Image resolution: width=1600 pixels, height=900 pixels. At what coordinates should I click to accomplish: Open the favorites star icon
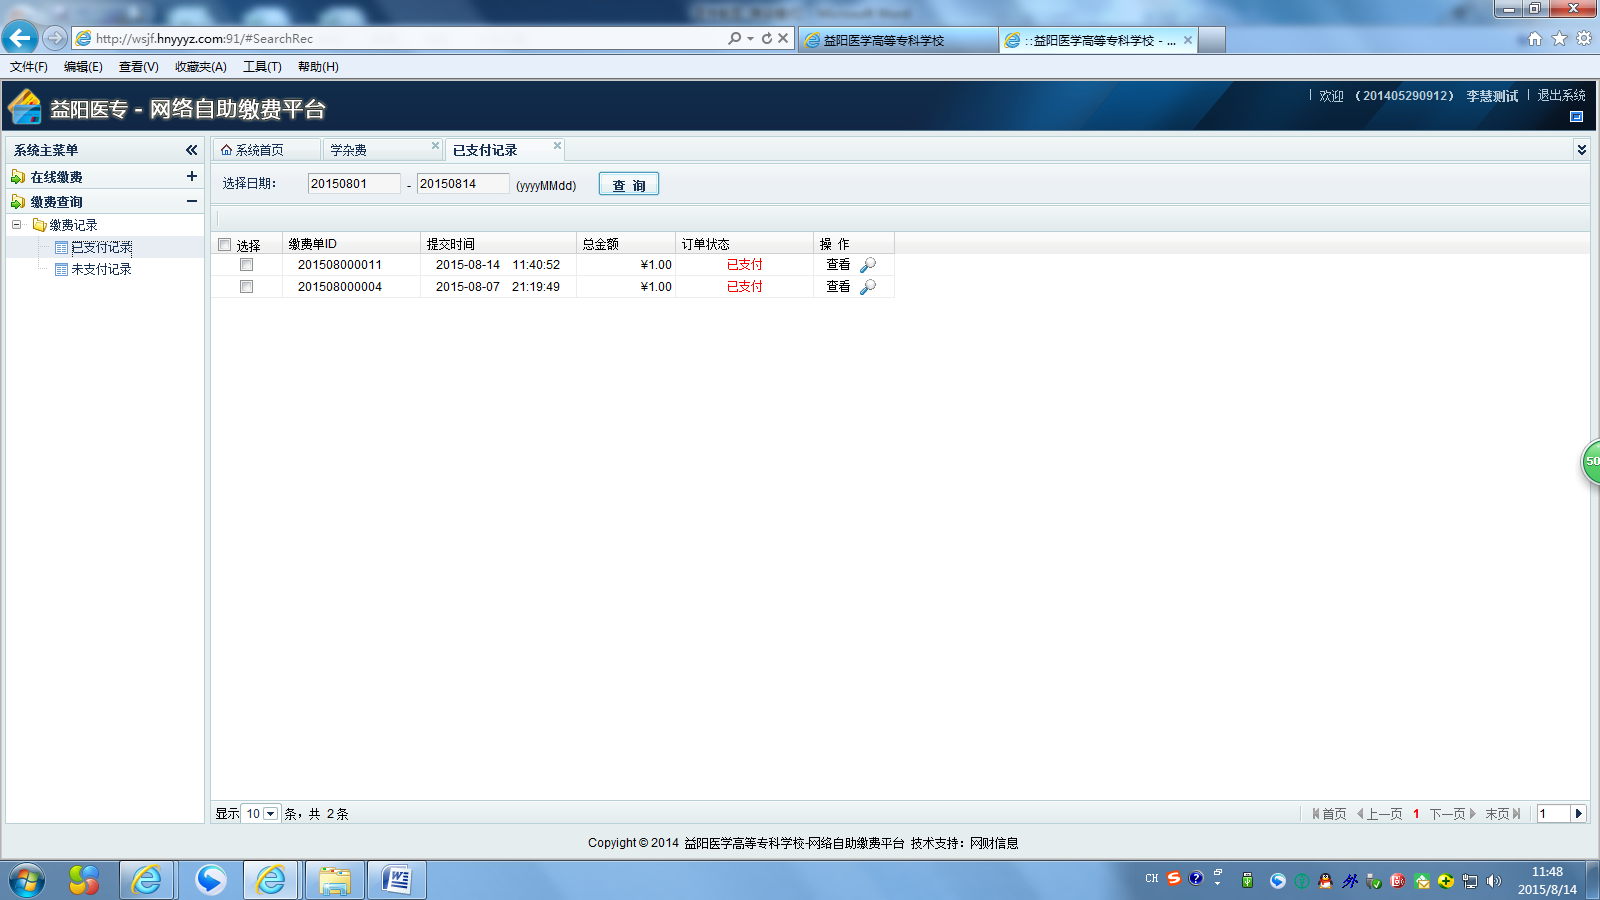(x=1559, y=39)
